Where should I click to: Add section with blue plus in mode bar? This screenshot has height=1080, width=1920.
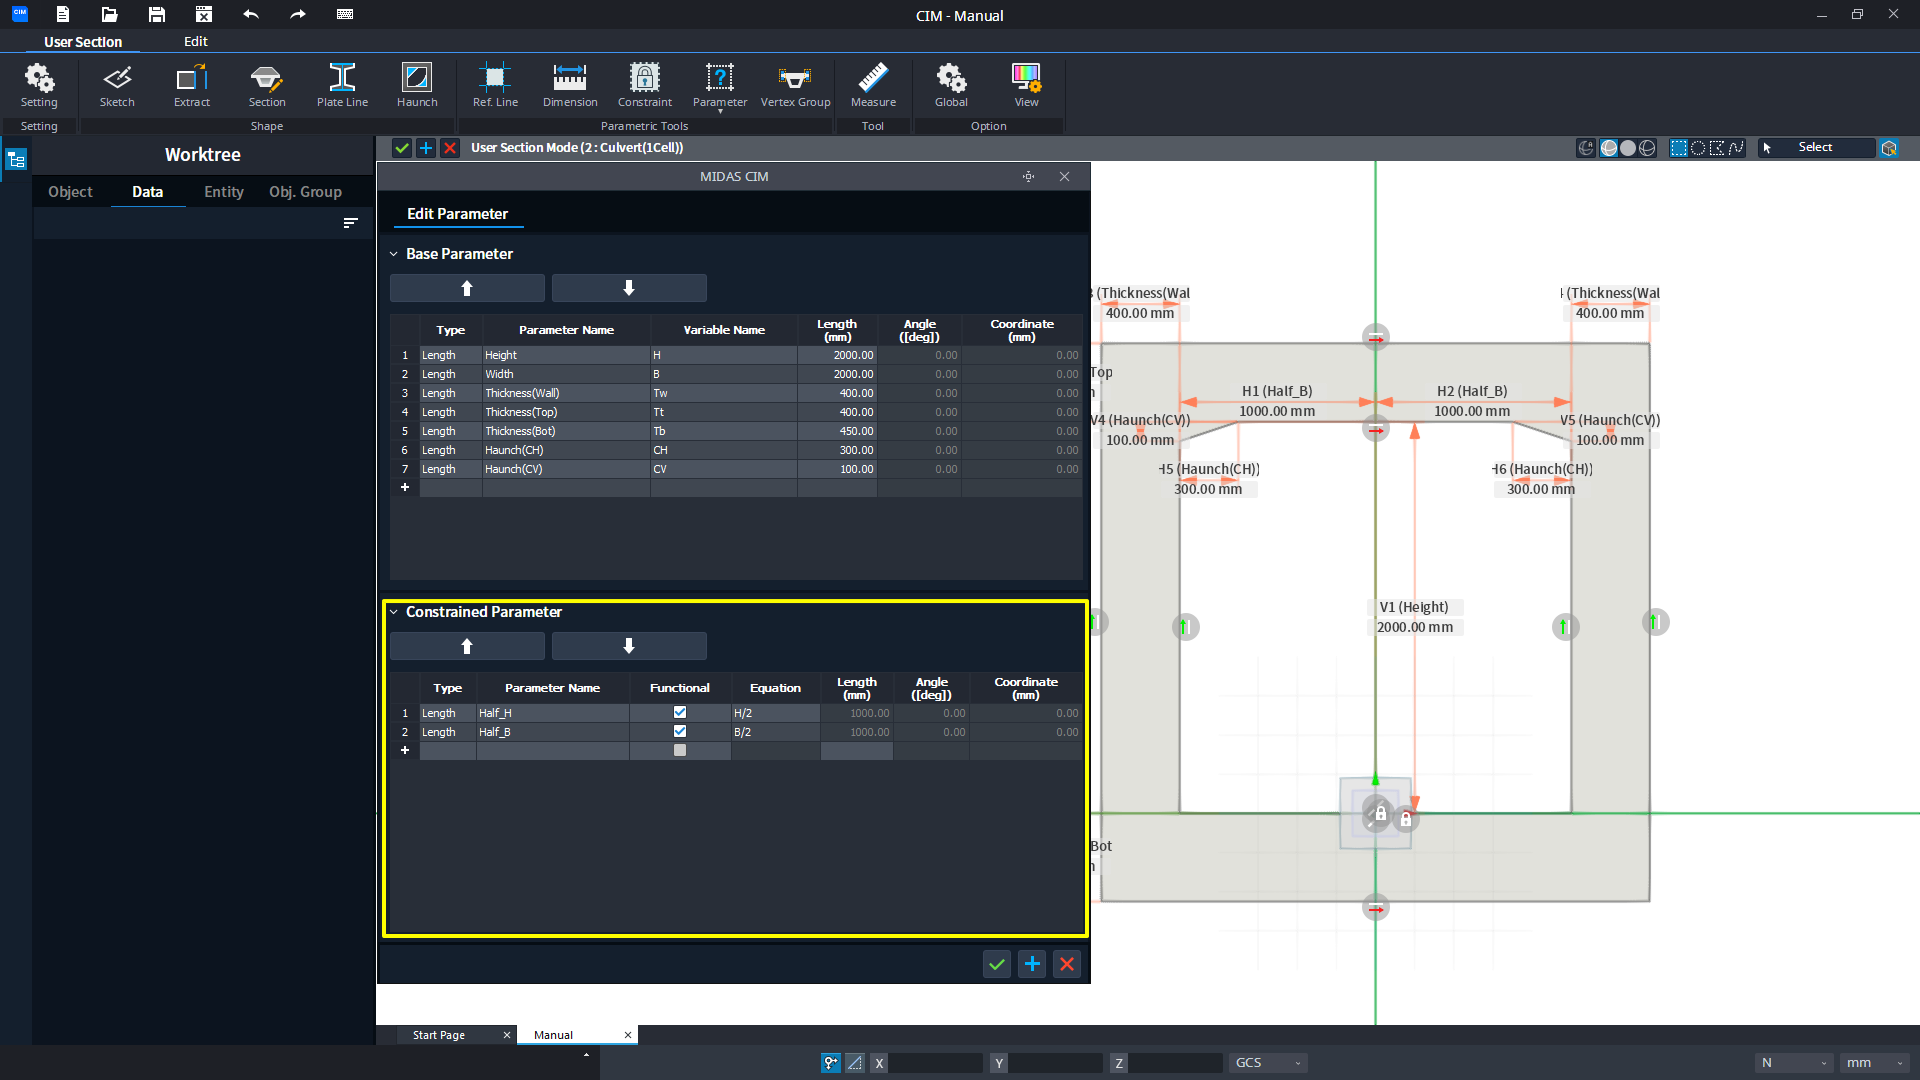tap(426, 148)
